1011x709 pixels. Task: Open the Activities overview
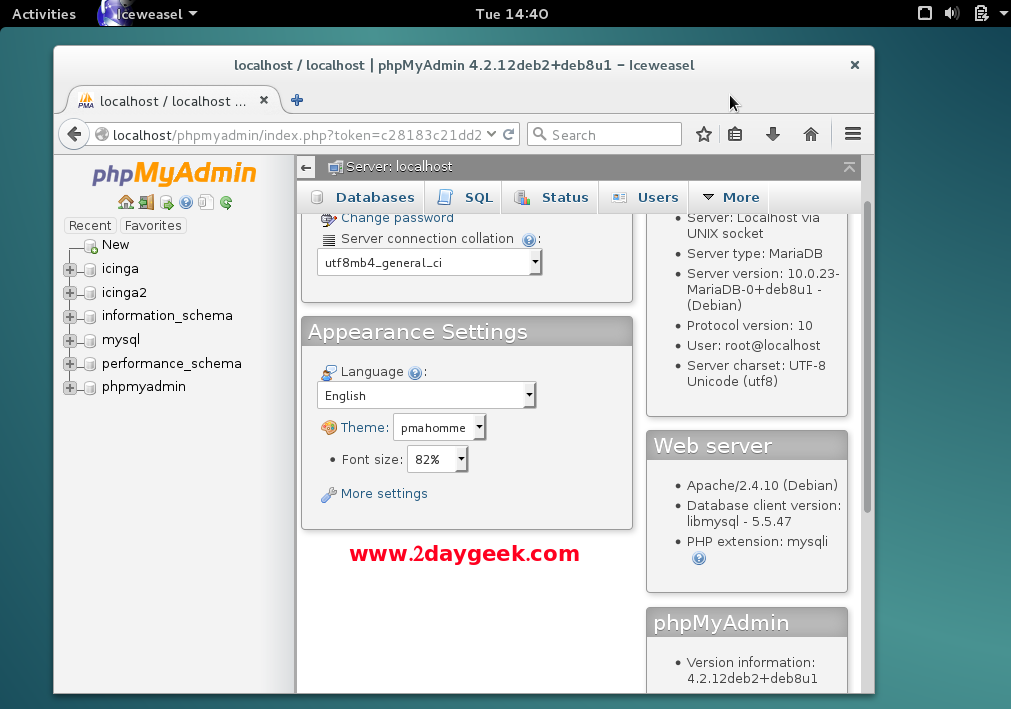click(x=44, y=14)
